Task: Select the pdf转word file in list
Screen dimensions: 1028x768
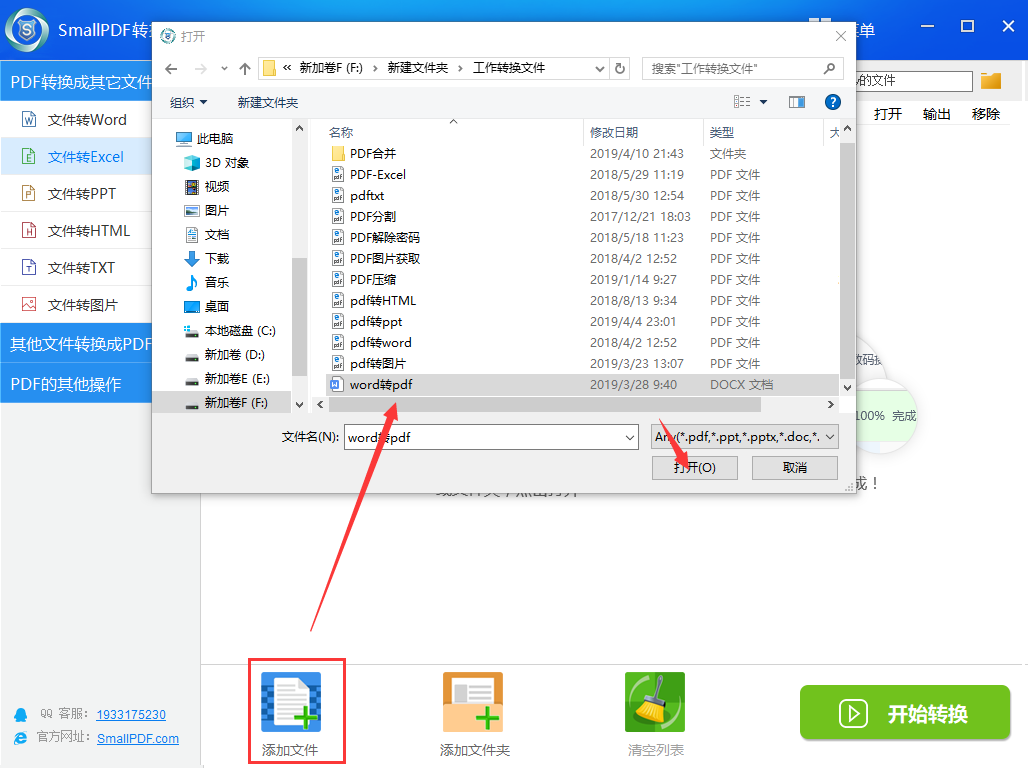Action: click(380, 342)
